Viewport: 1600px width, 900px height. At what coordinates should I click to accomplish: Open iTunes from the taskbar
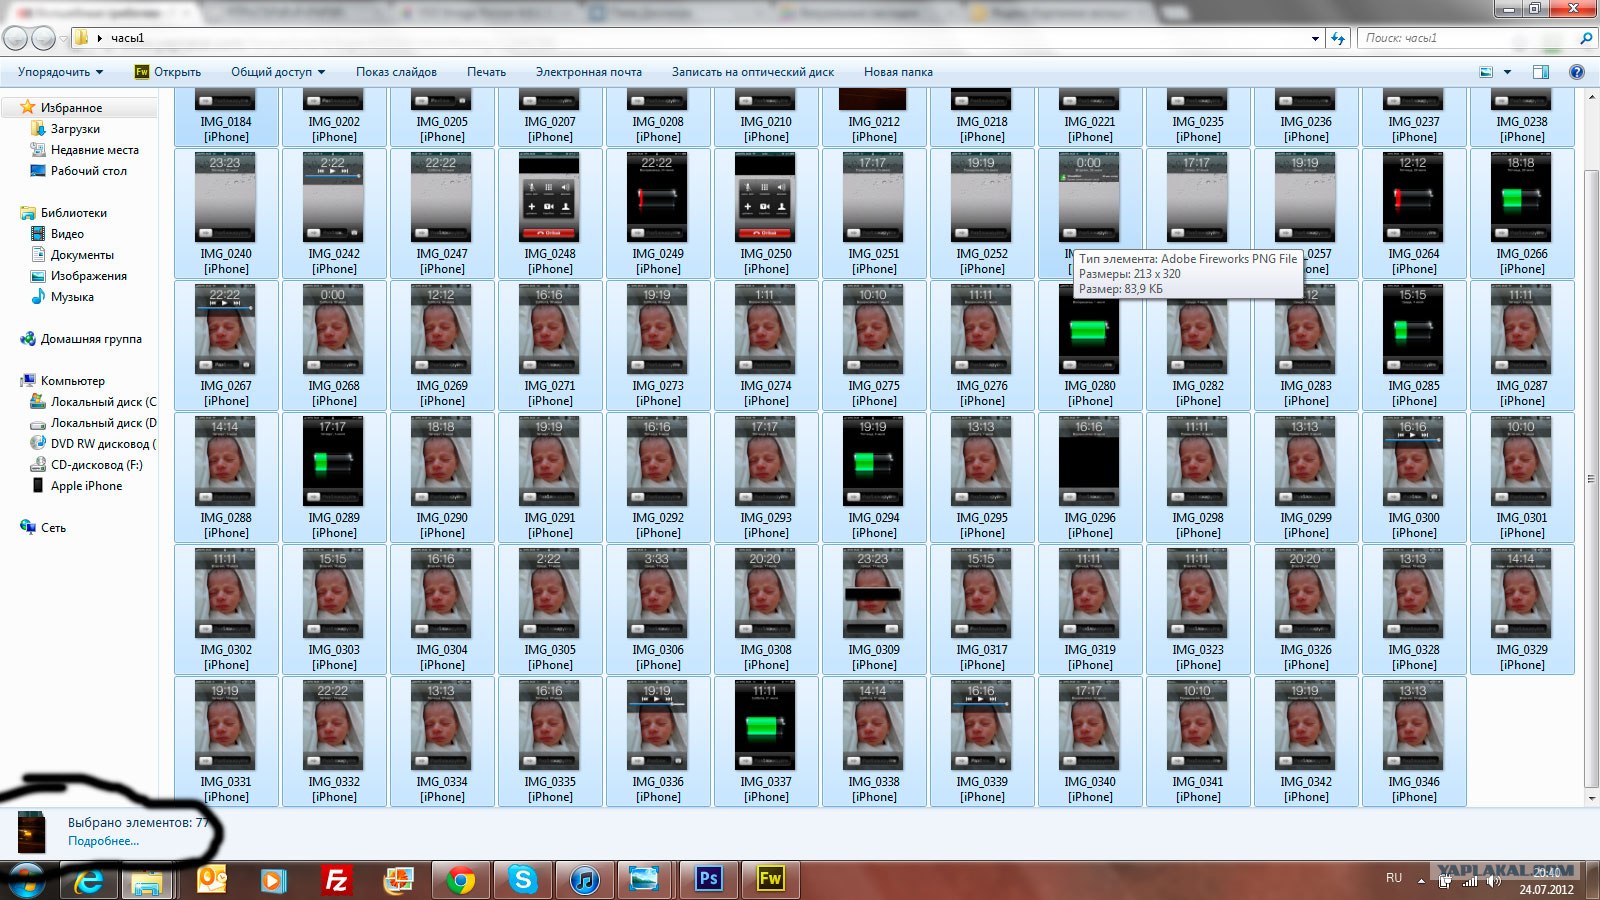(584, 880)
